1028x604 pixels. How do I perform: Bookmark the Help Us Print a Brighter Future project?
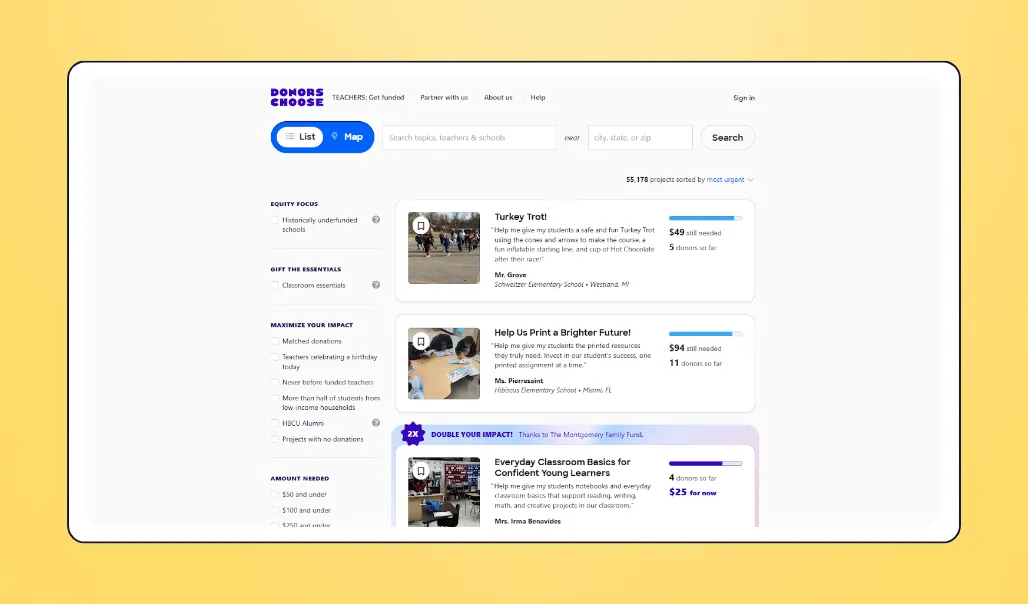pyautogui.click(x=420, y=343)
